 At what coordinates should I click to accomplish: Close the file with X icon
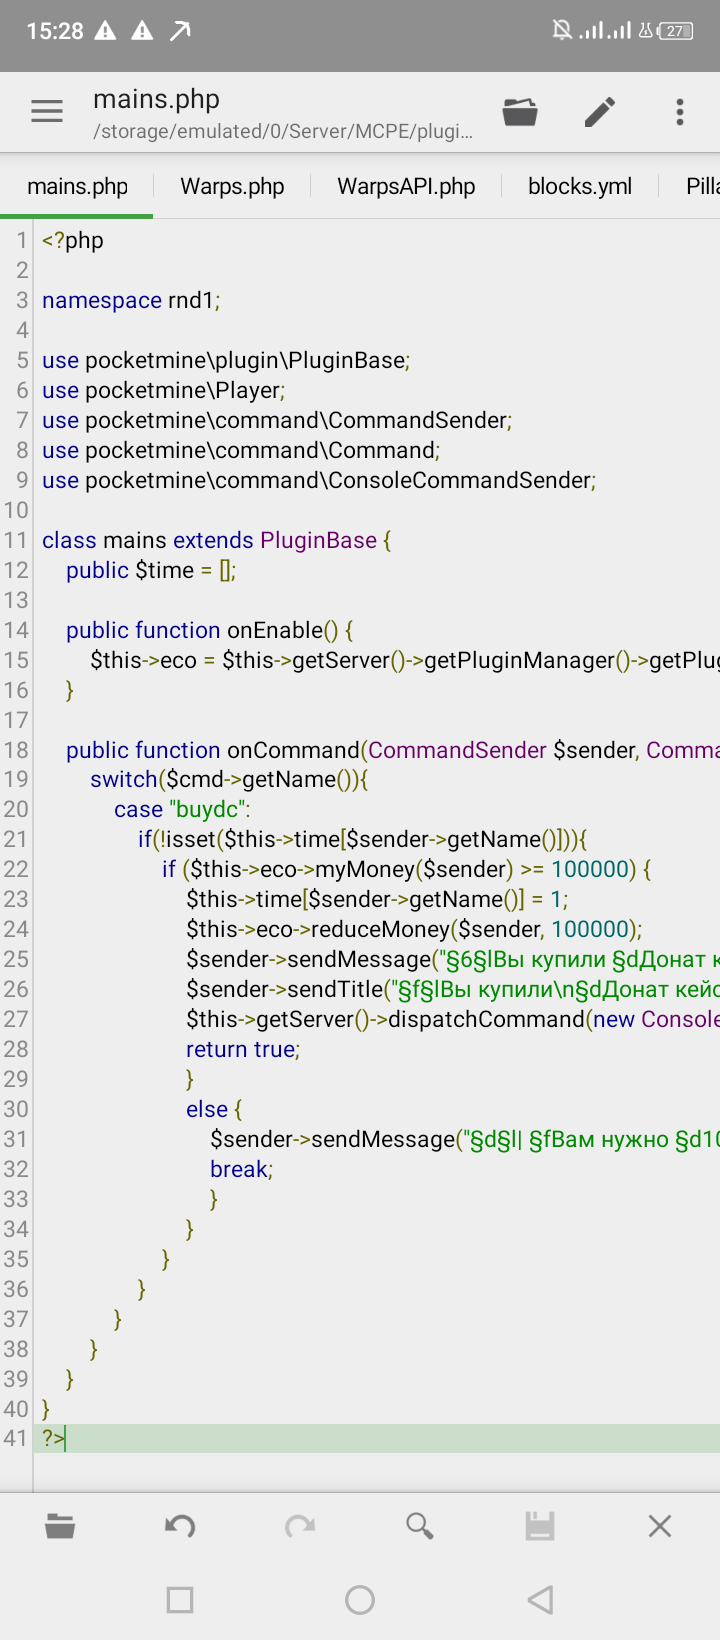click(660, 1526)
